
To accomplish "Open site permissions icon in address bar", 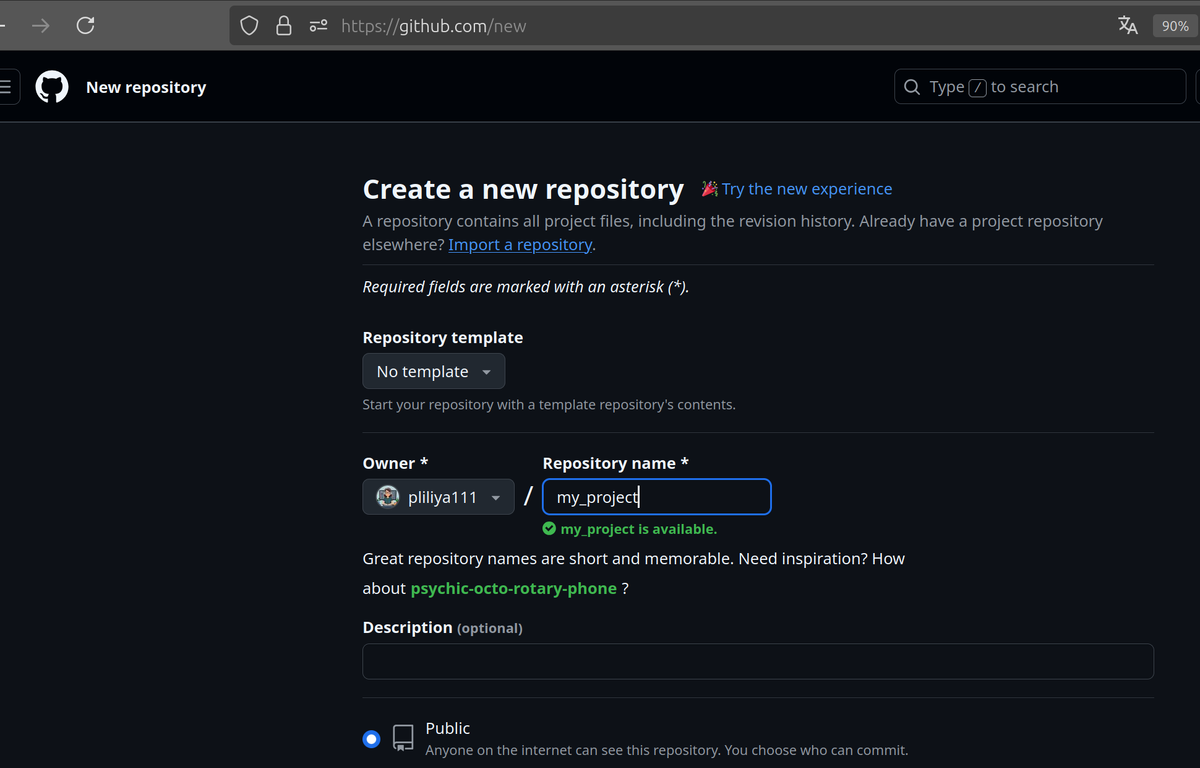I will point(318,26).
